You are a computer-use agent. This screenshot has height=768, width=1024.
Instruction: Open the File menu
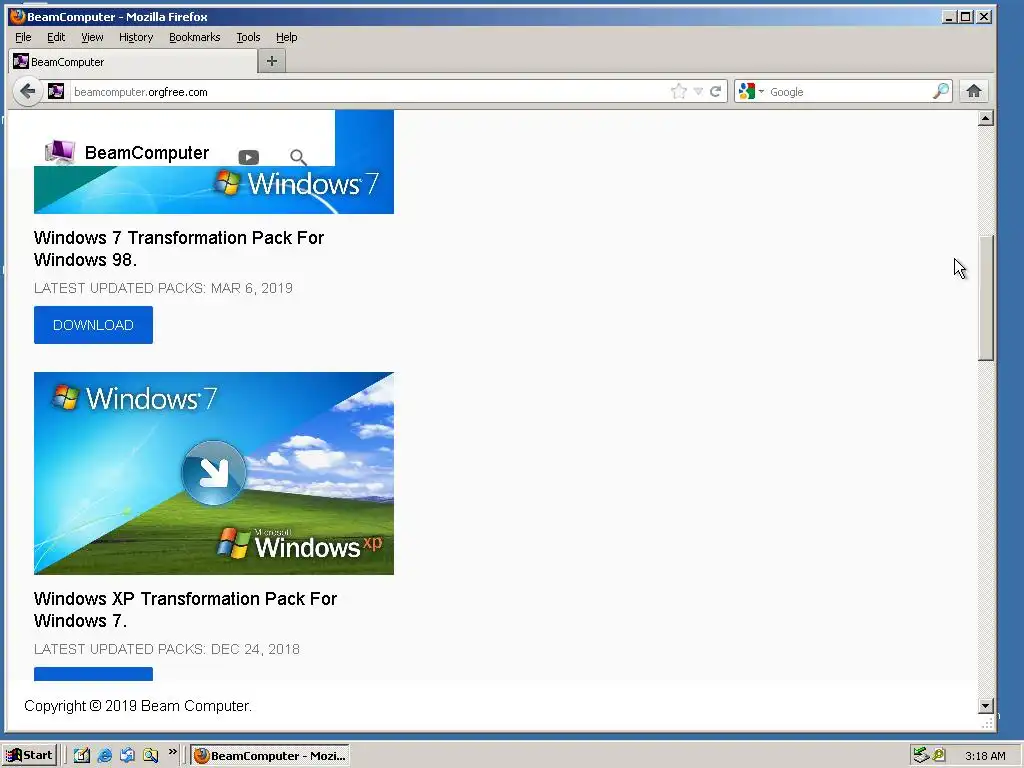23,37
